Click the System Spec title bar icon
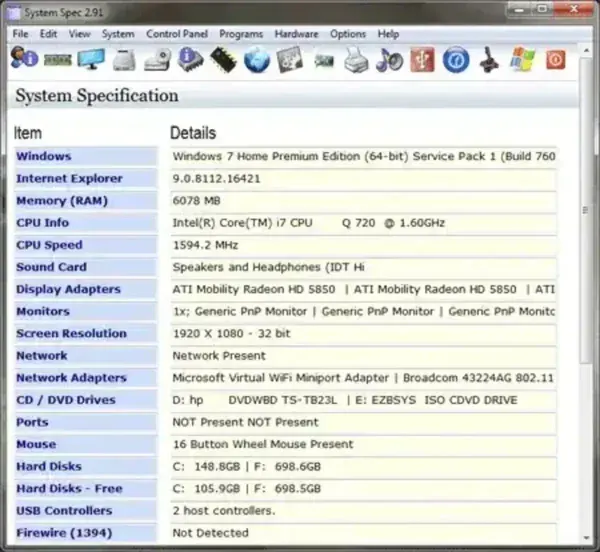The height and width of the screenshot is (552, 600). pyautogui.click(x=14, y=13)
